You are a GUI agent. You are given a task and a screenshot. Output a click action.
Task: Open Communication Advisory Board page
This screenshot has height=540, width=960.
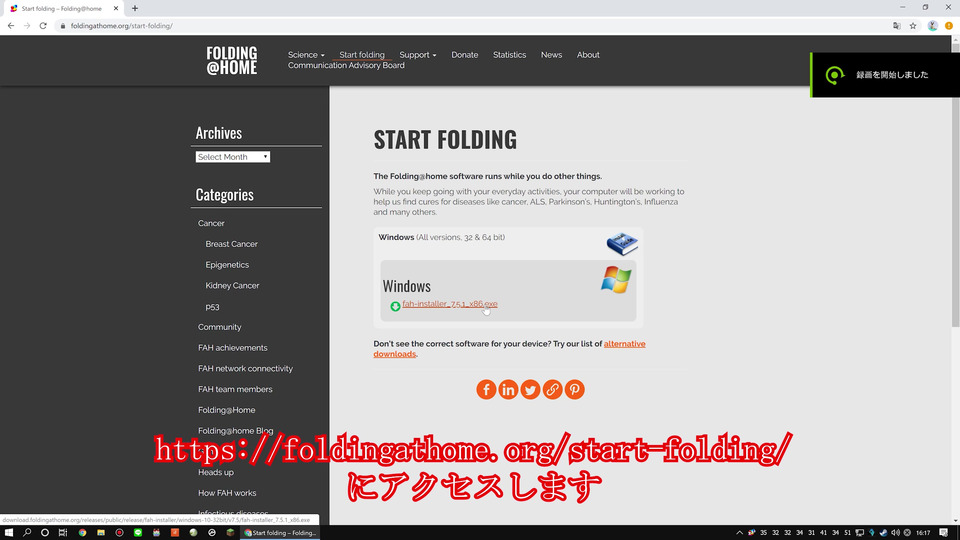(x=346, y=66)
